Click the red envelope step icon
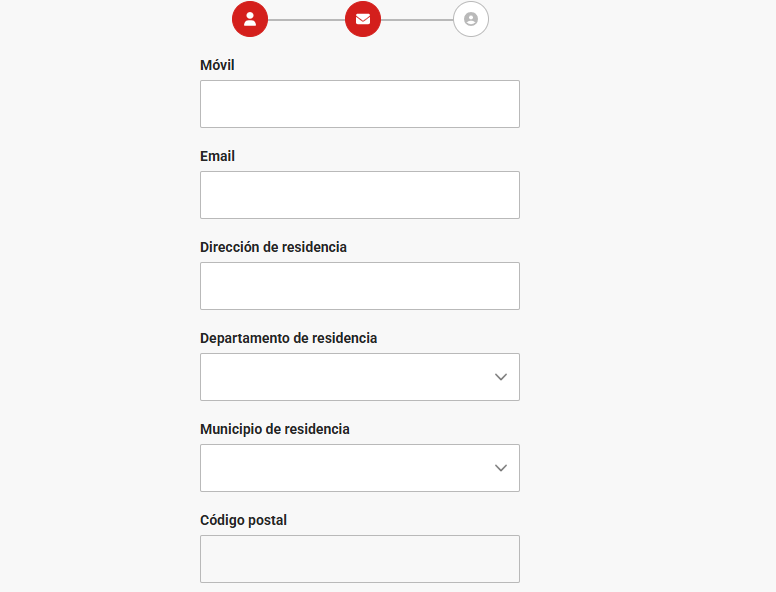The image size is (776, 592). [x=363, y=19]
